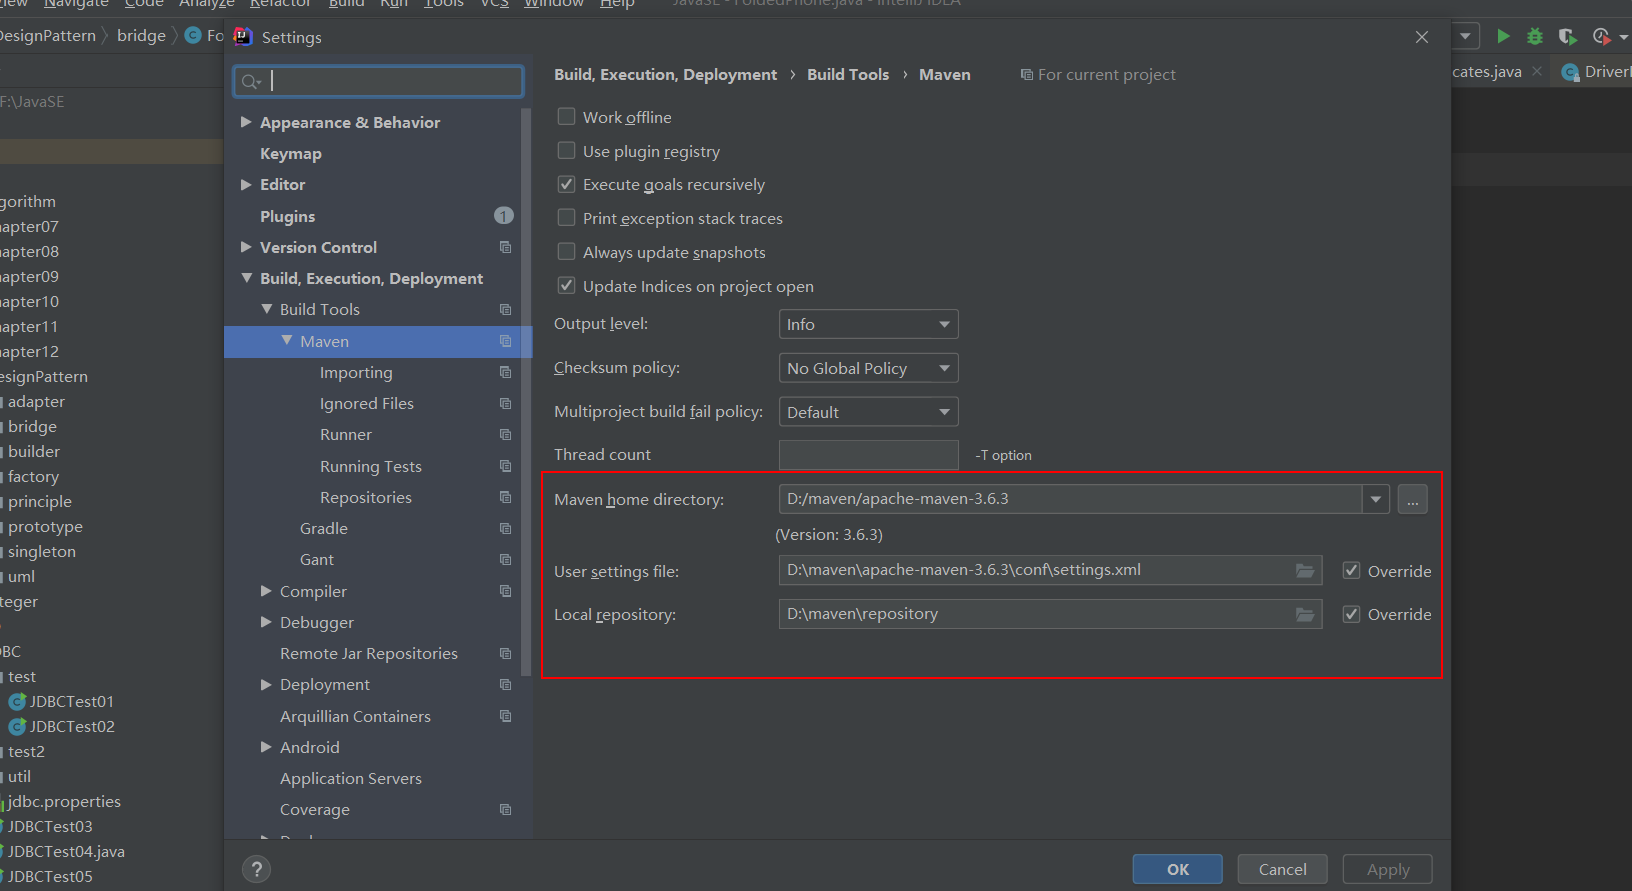Select Keymap in settings tree
1632x891 pixels.
291,153
